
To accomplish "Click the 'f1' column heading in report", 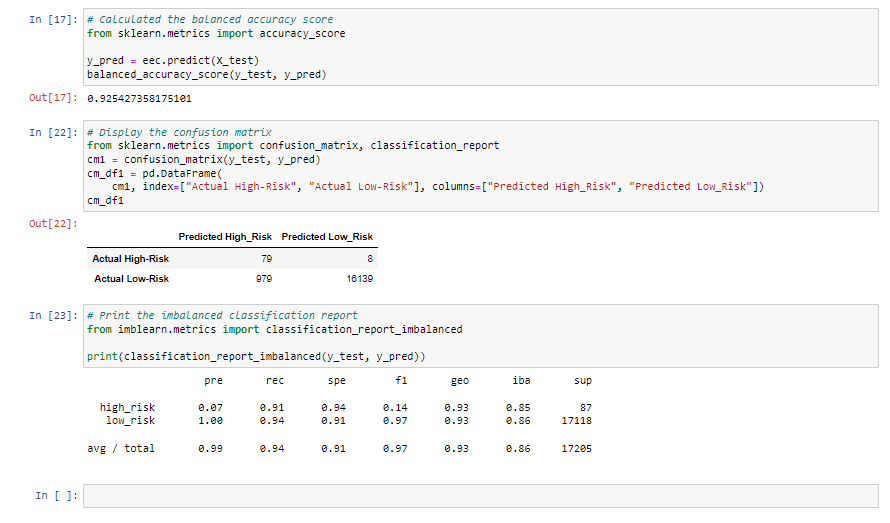I will 401,380.
